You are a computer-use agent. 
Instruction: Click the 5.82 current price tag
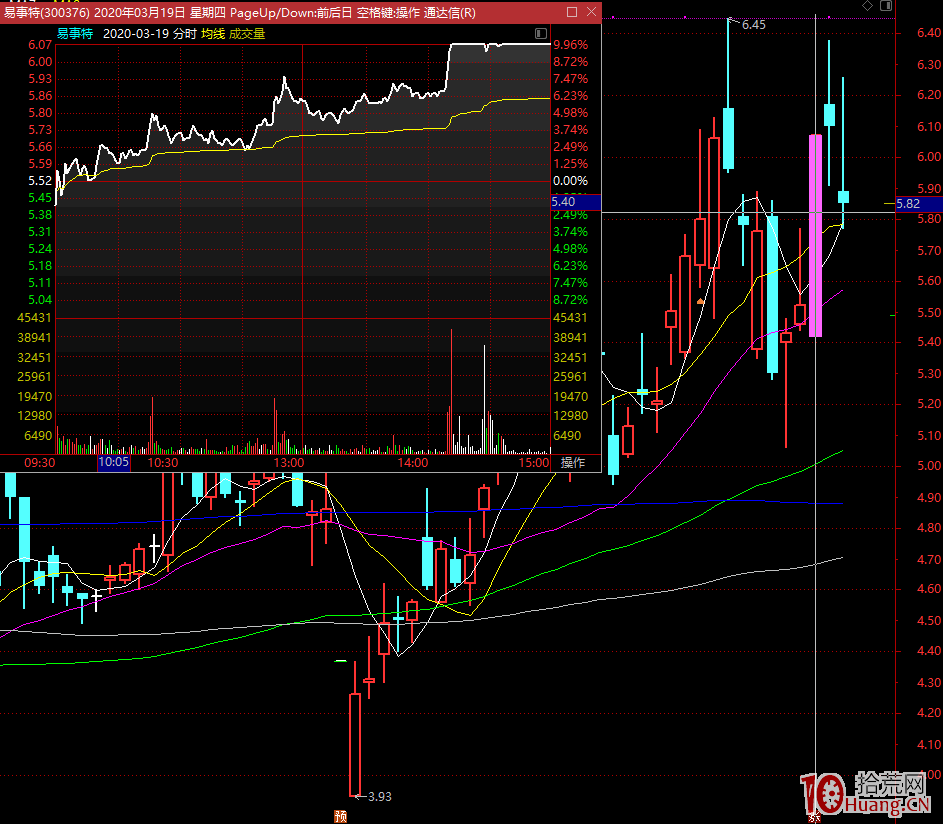(907, 204)
